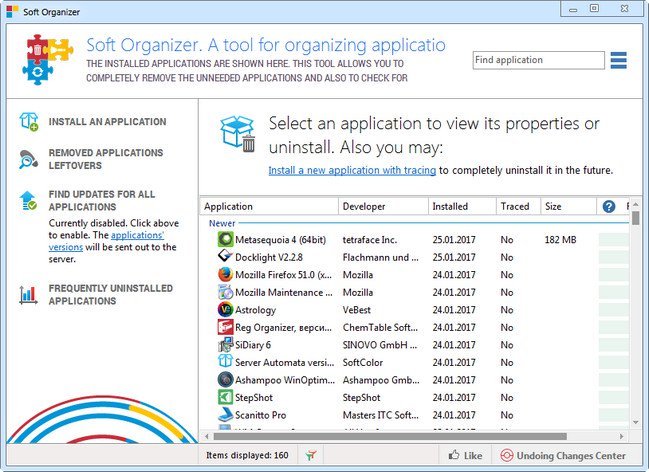Screen dimensions: 649x472
Task: Select the StepShot application name
Action: (x=254, y=397)
